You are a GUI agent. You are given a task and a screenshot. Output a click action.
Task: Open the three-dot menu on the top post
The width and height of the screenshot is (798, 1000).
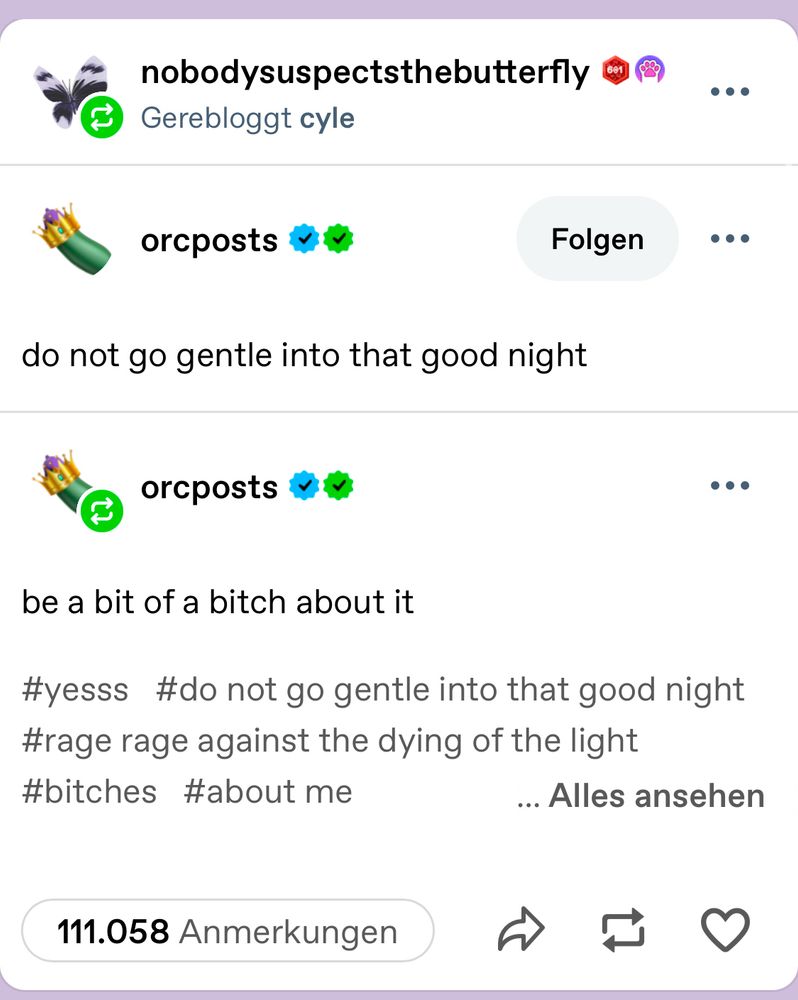(x=730, y=90)
